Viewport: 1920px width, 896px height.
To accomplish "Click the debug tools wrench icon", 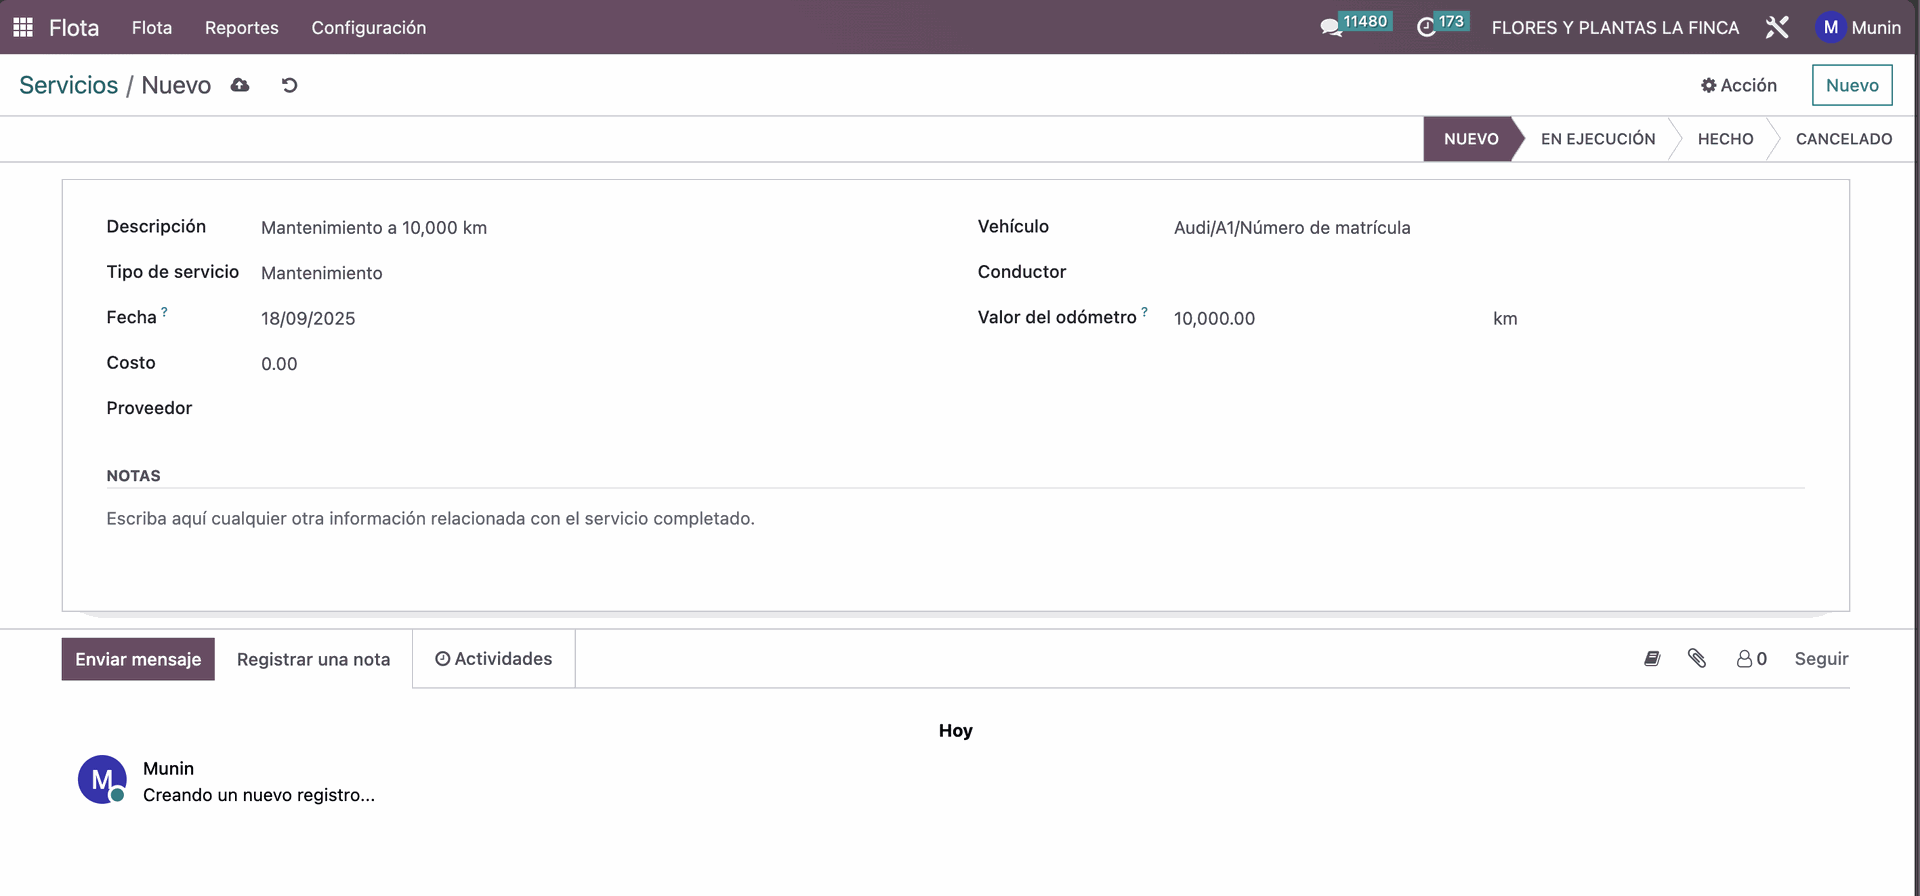I will pos(1777,28).
